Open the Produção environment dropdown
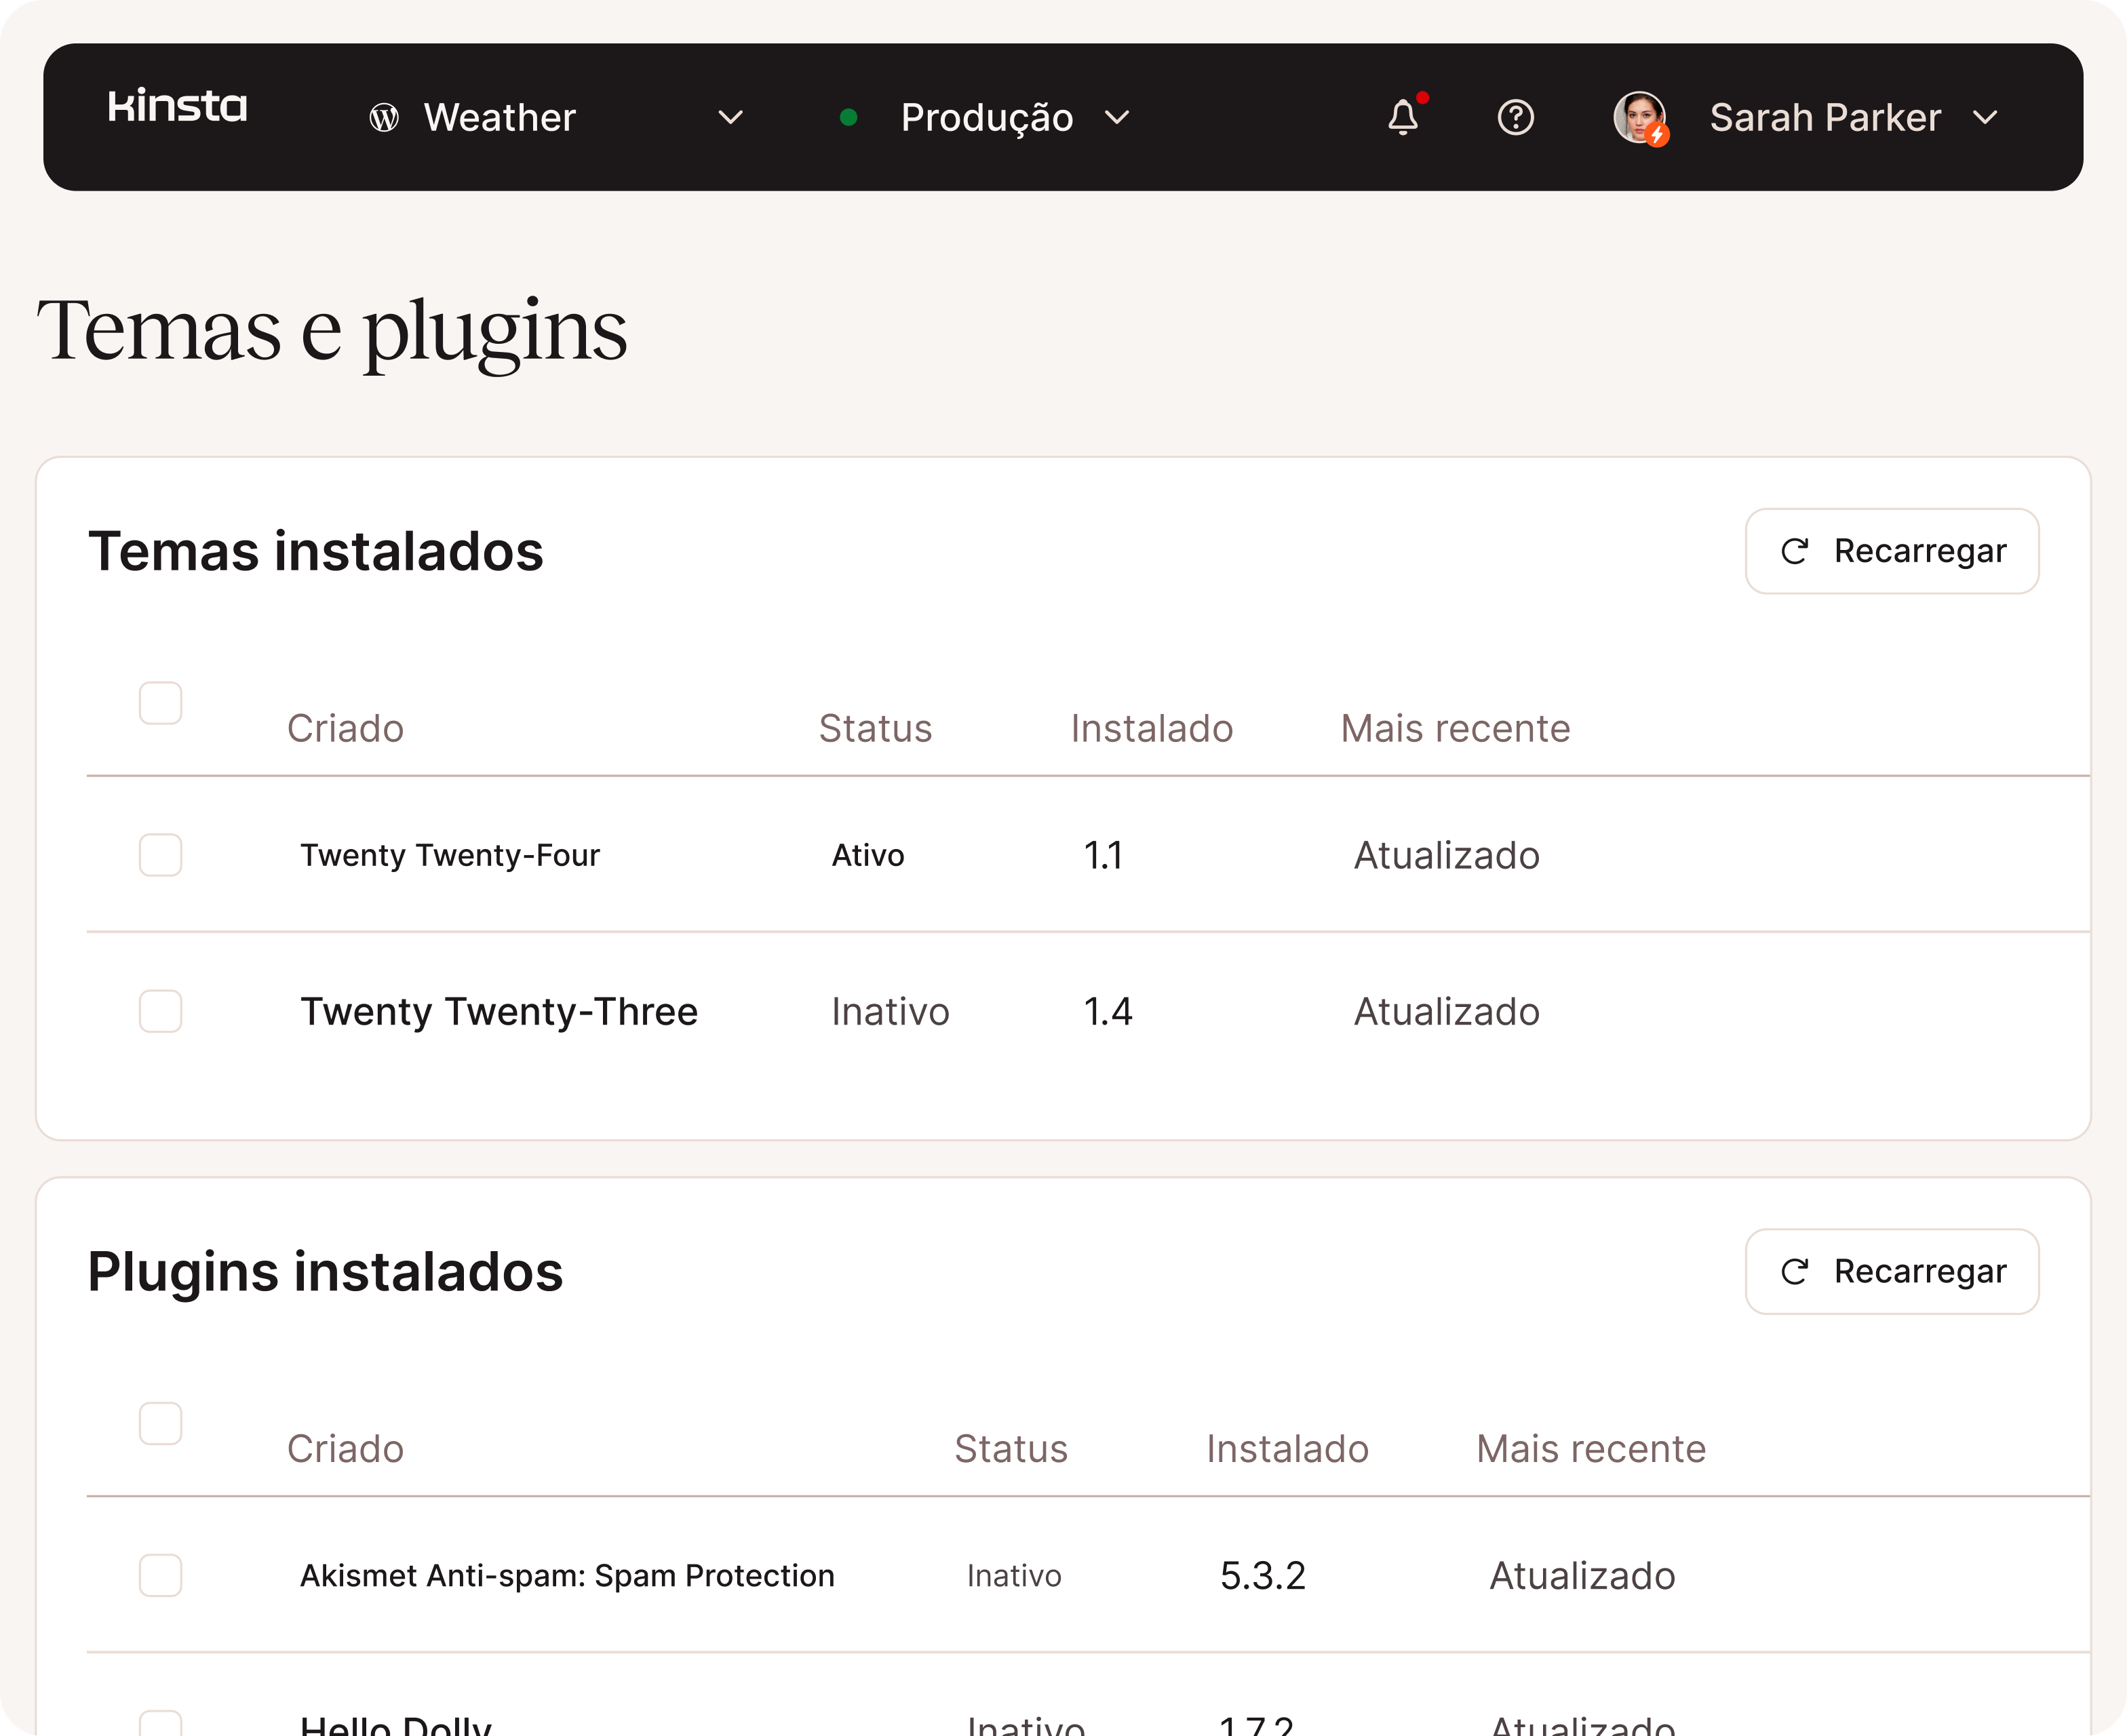 (1116, 118)
